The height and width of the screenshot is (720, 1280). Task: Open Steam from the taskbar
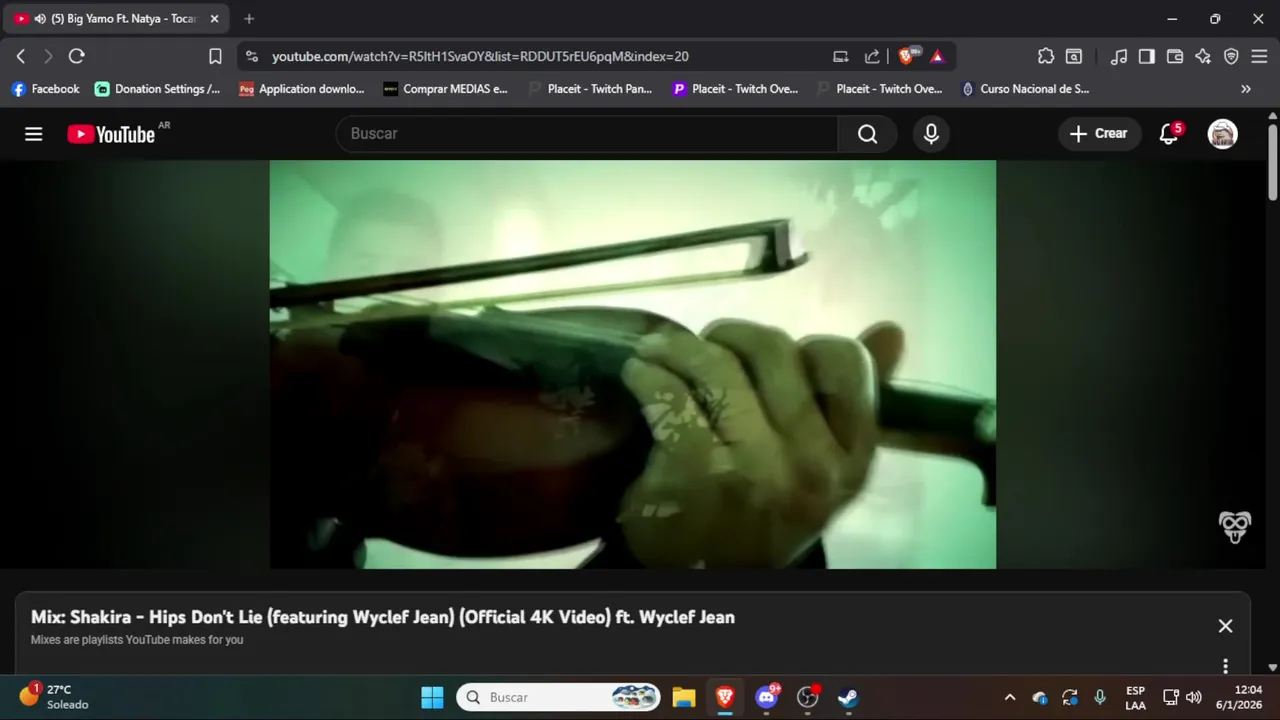pyautogui.click(x=848, y=697)
